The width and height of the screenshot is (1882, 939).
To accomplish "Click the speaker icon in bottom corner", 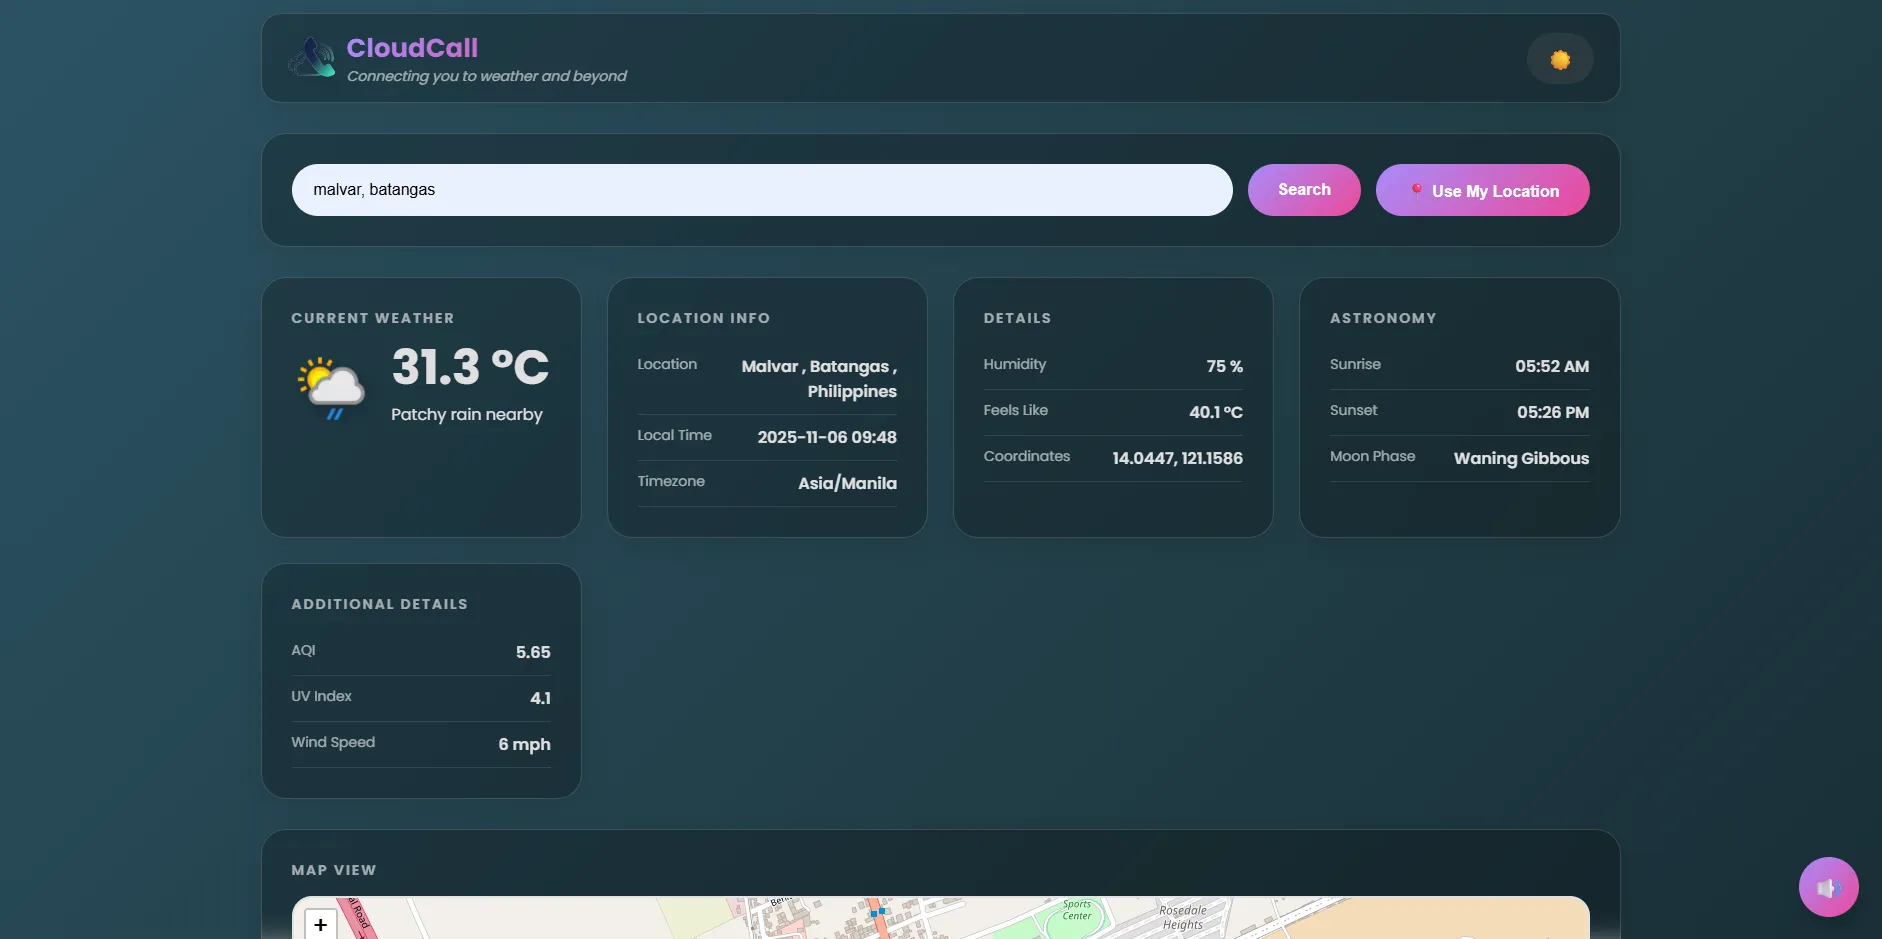I will point(1828,886).
